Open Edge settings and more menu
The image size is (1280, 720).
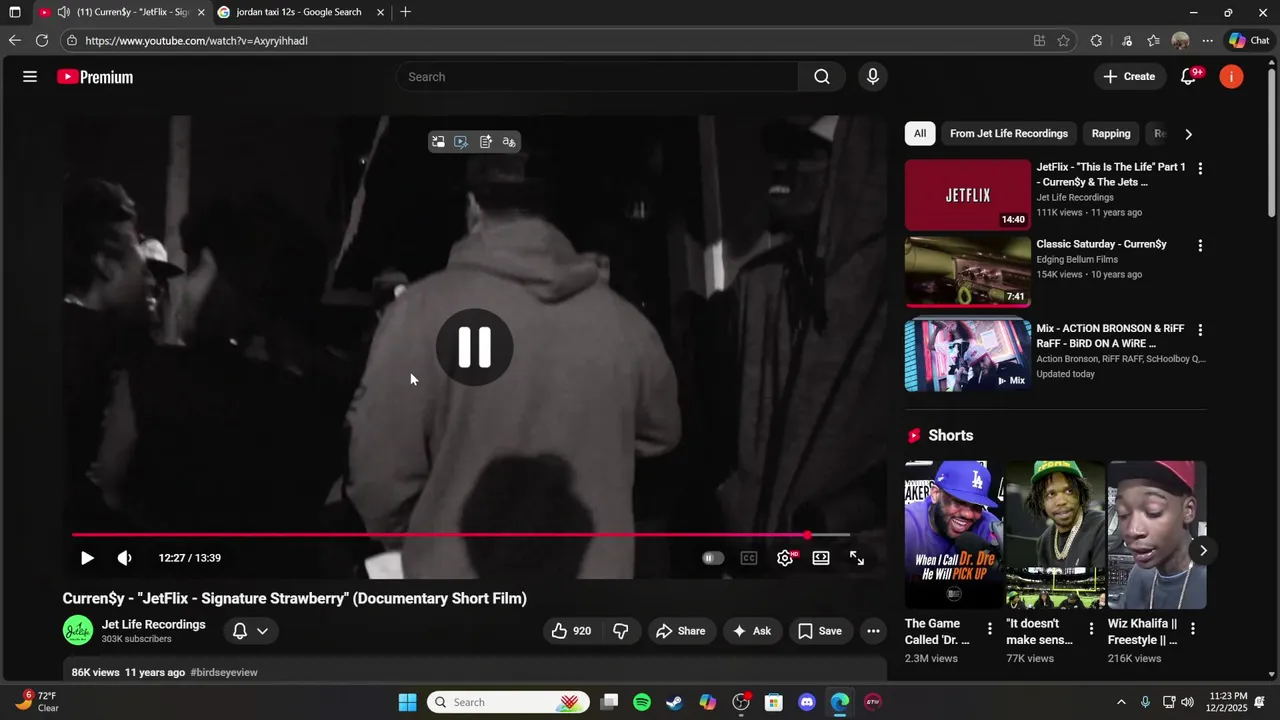1208,41
